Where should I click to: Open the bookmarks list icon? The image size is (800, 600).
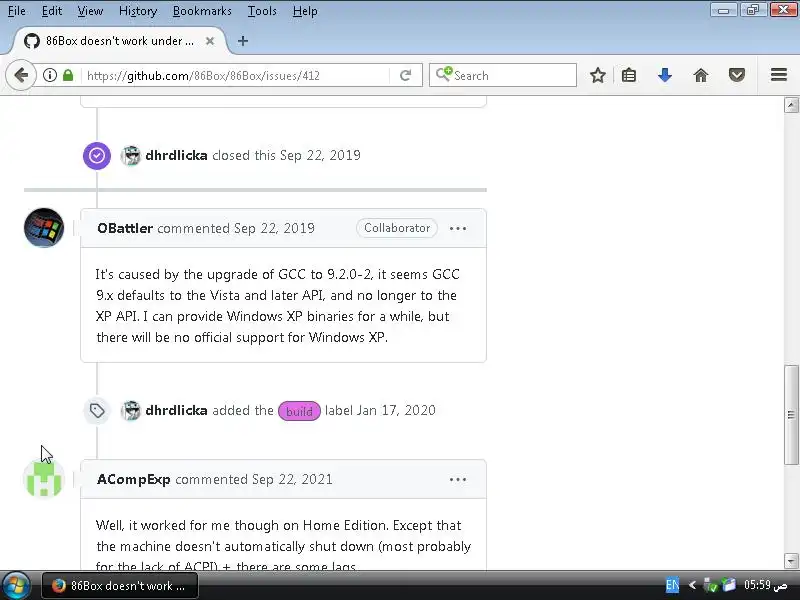[x=629, y=76]
